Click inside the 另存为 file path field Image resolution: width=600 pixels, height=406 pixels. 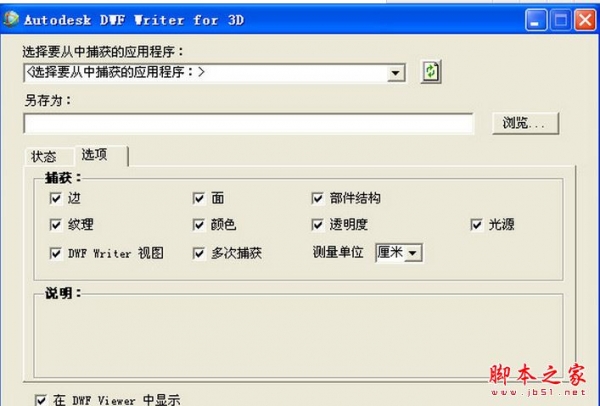pos(248,123)
